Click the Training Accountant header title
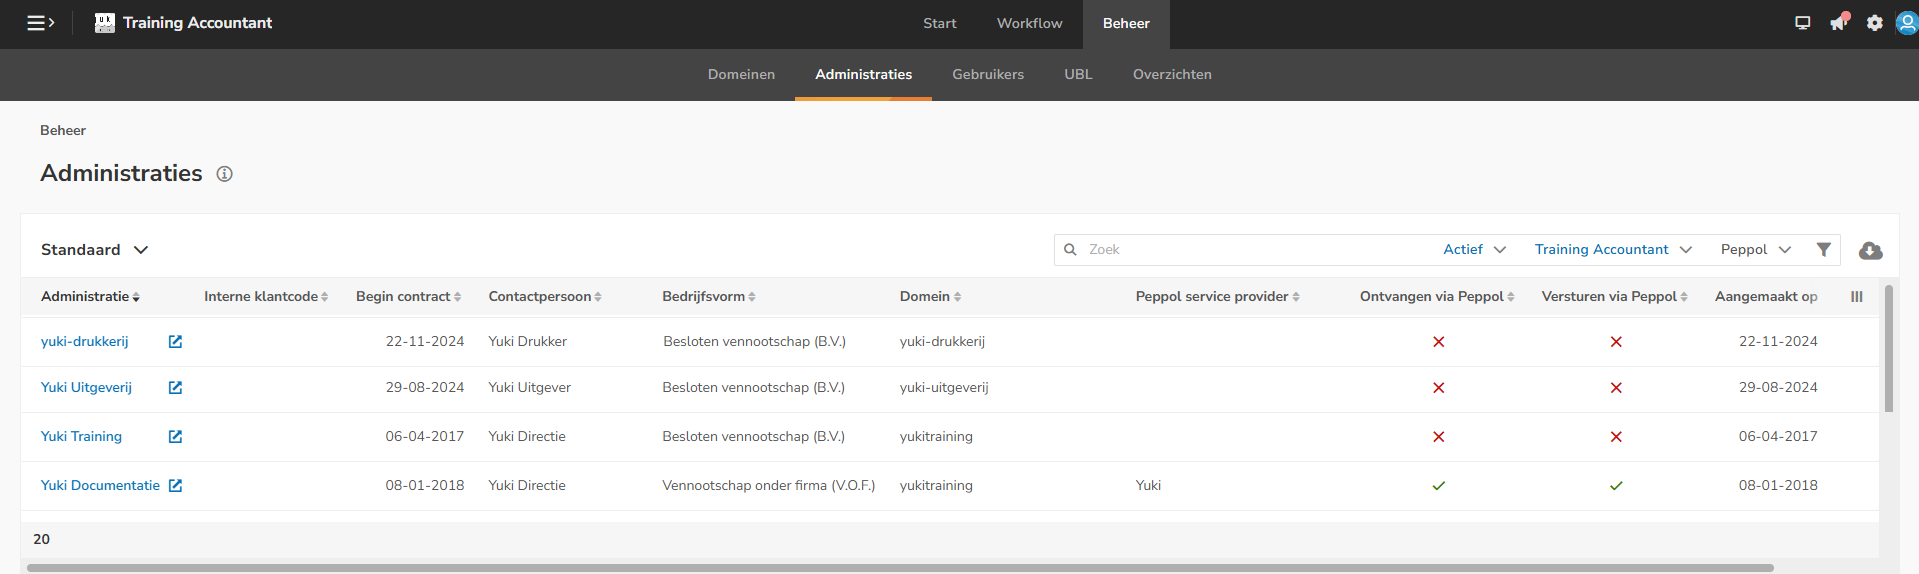This screenshot has height=574, width=1919. point(197,23)
